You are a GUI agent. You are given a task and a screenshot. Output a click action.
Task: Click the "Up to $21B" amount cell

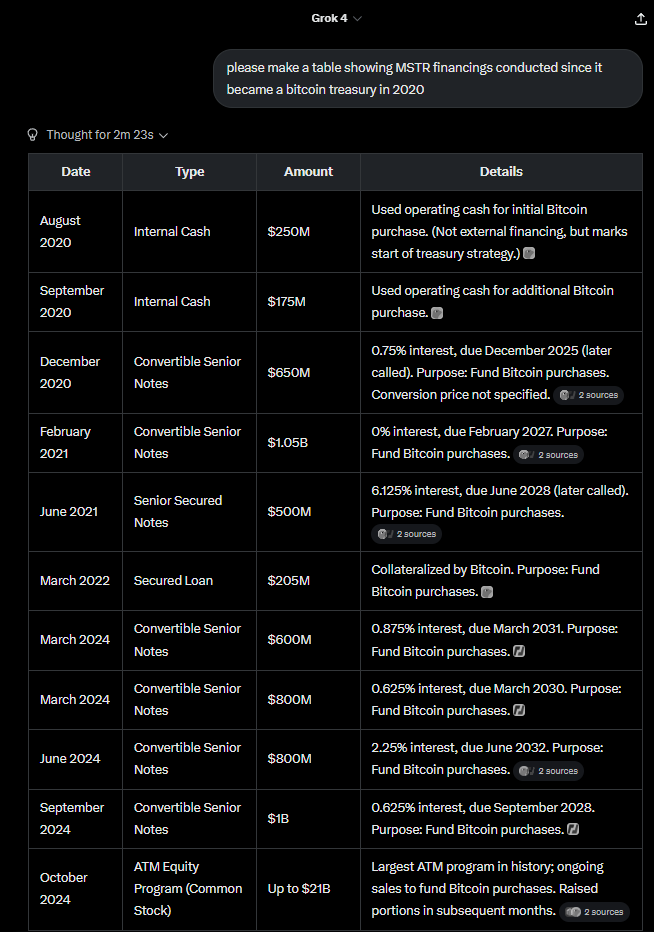[300, 888]
